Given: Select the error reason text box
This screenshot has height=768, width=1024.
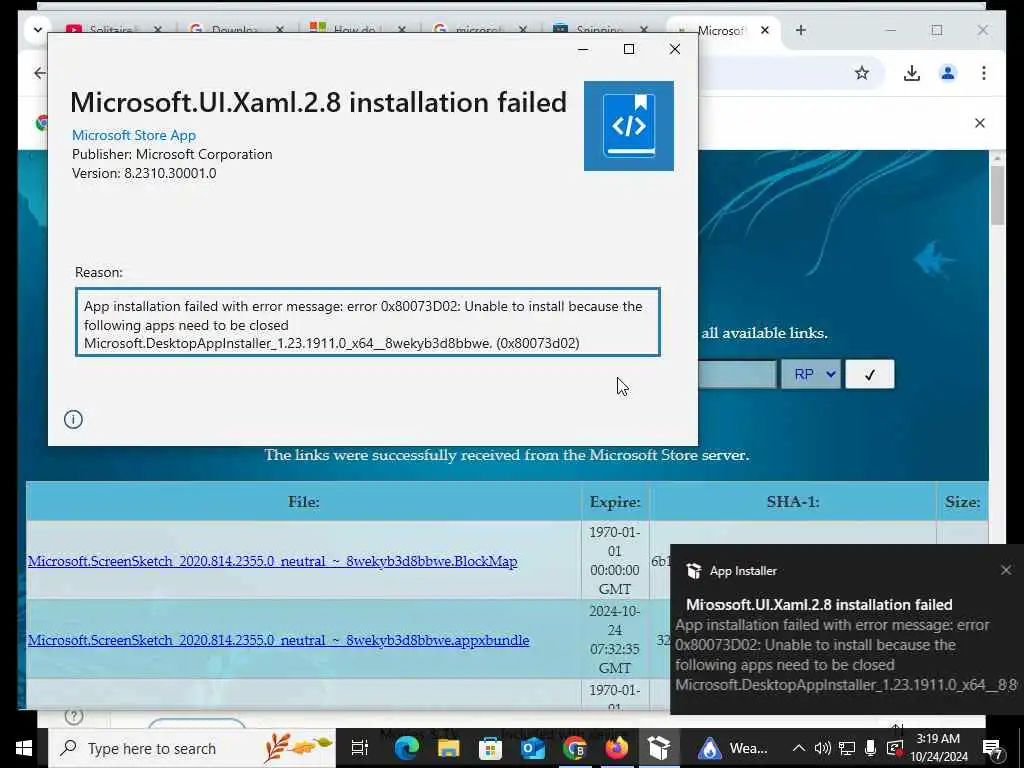Looking at the screenshot, I should point(368,322).
